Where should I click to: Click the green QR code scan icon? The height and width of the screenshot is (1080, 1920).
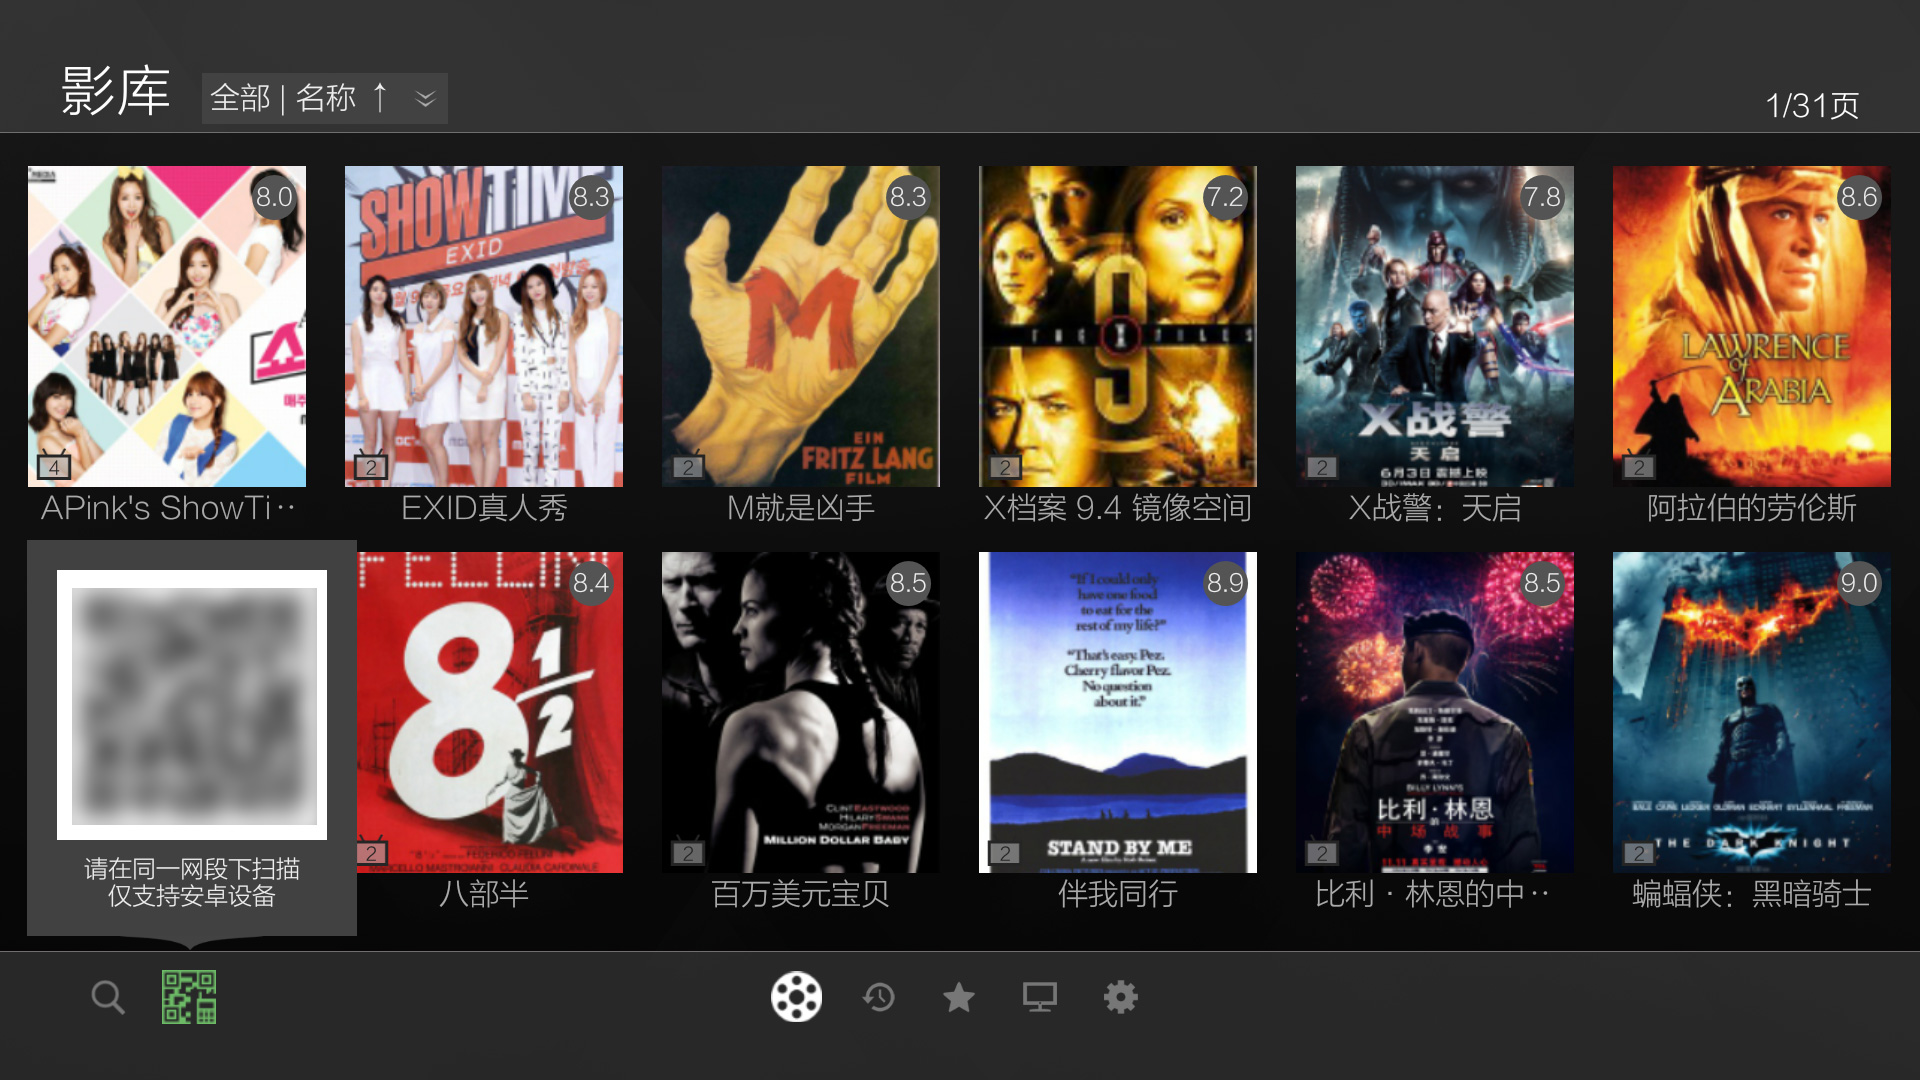point(189,997)
